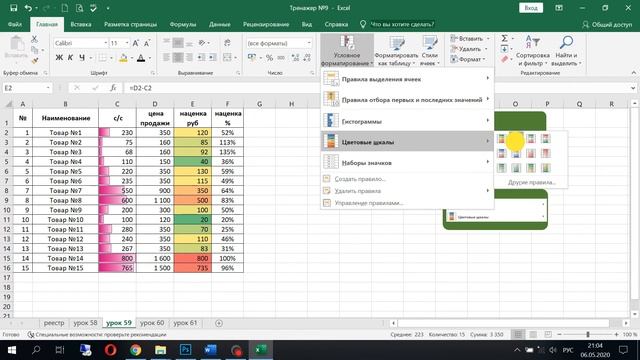Expand the formula bar with its chevron

tap(633, 88)
